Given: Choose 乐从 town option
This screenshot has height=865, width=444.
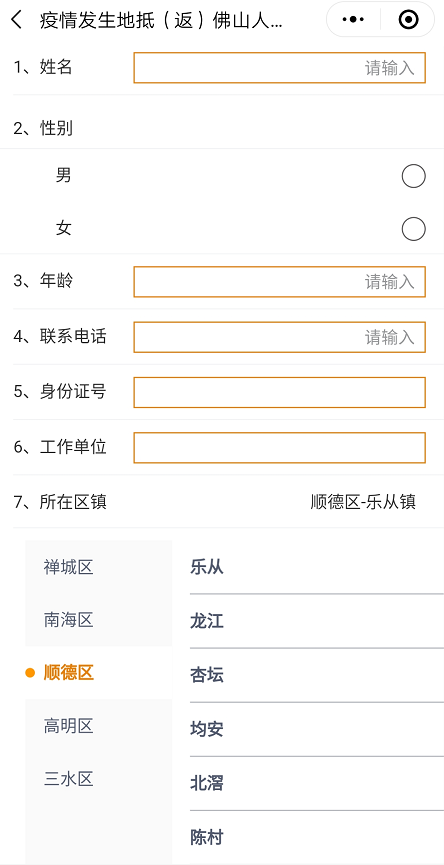Looking at the screenshot, I should (x=317, y=567).
